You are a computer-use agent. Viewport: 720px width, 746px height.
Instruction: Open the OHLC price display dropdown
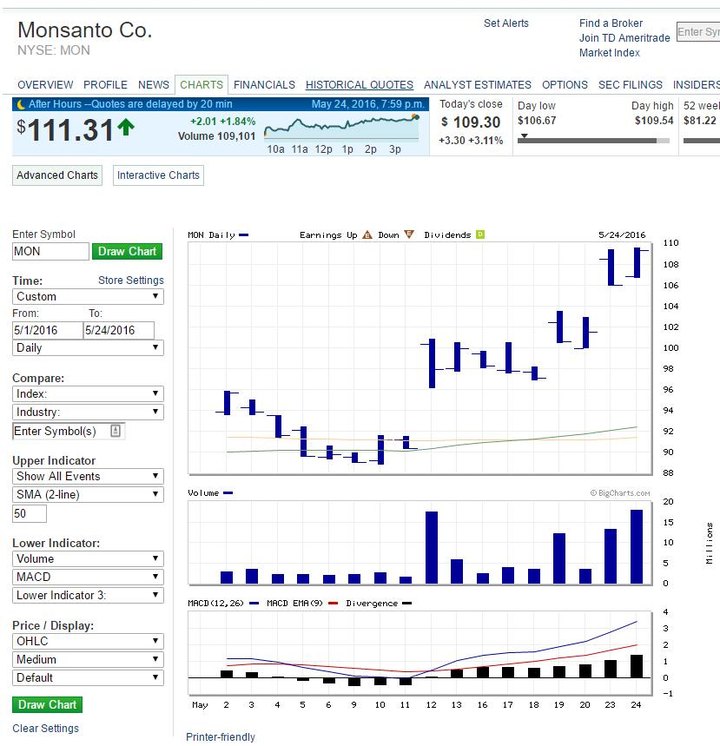88,641
